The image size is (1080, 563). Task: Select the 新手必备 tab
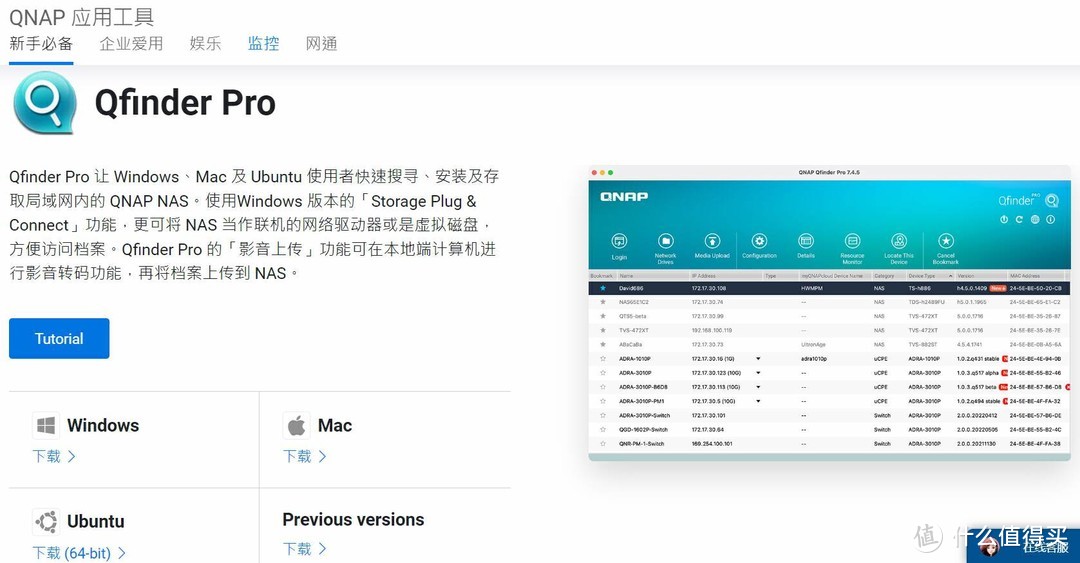point(41,43)
